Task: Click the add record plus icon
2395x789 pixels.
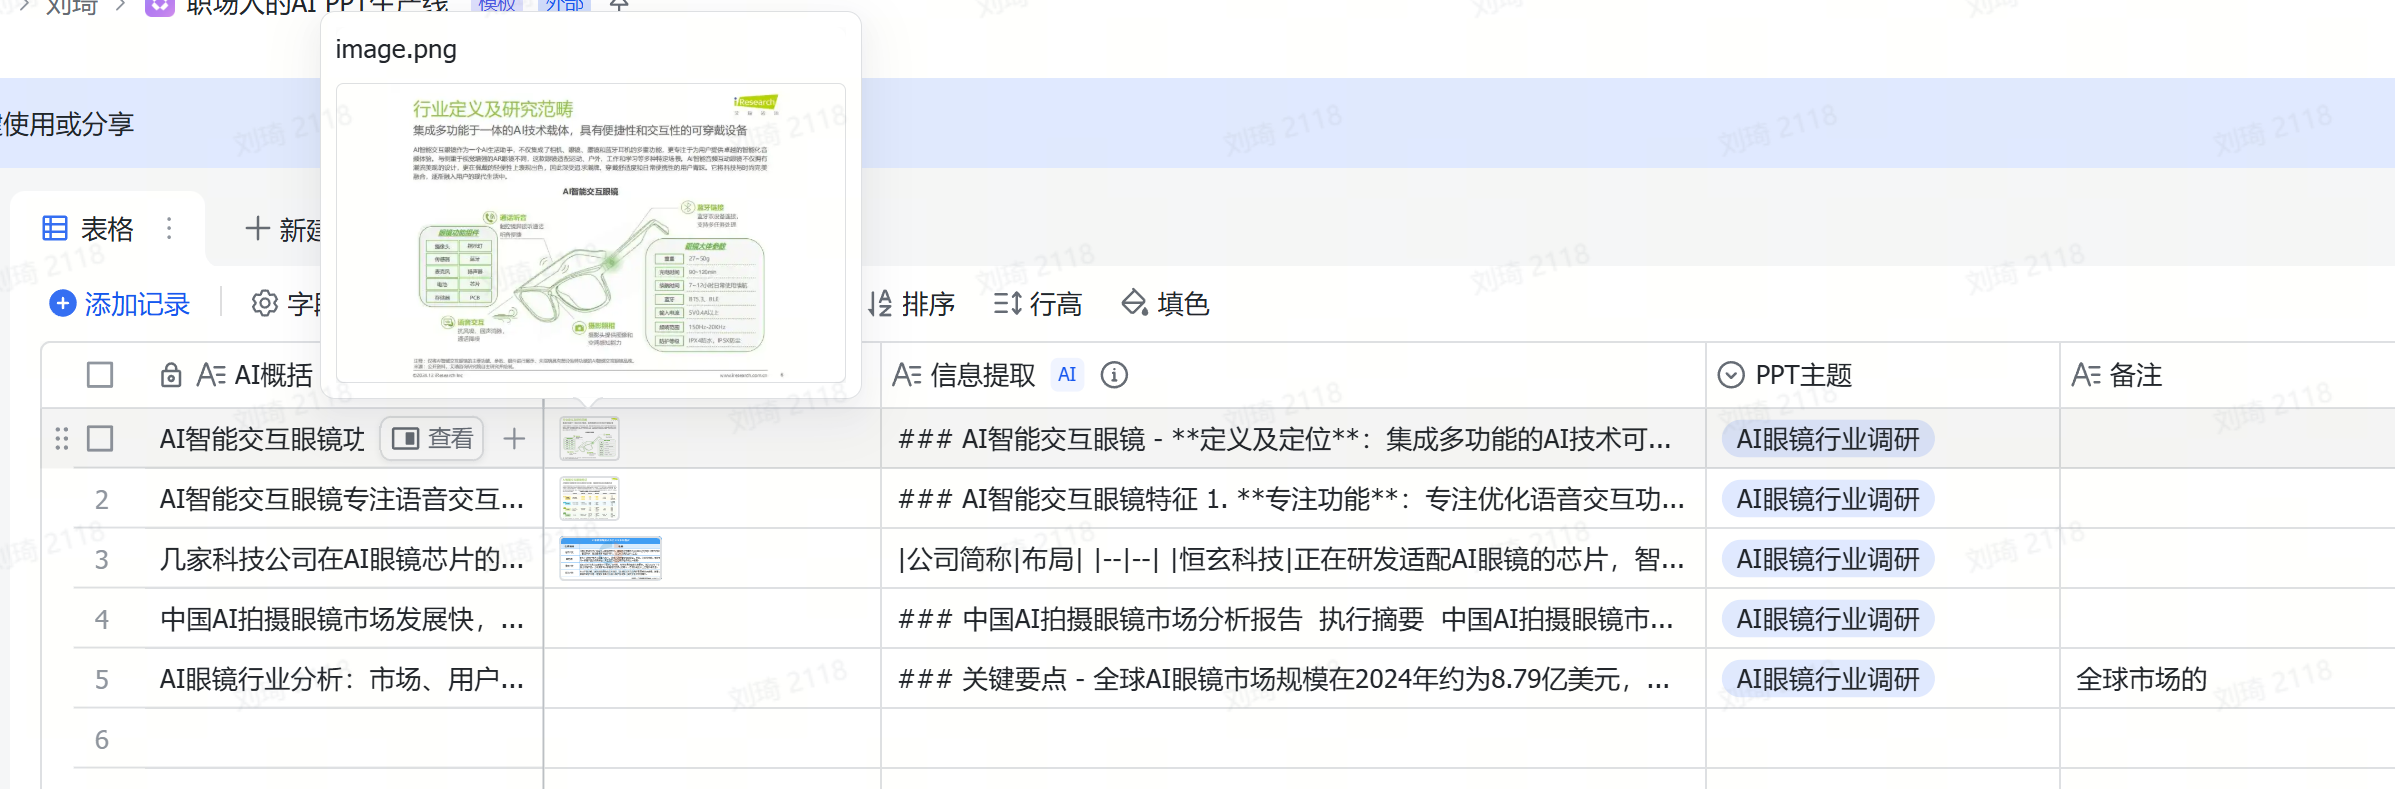Action: pyautogui.click(x=62, y=303)
